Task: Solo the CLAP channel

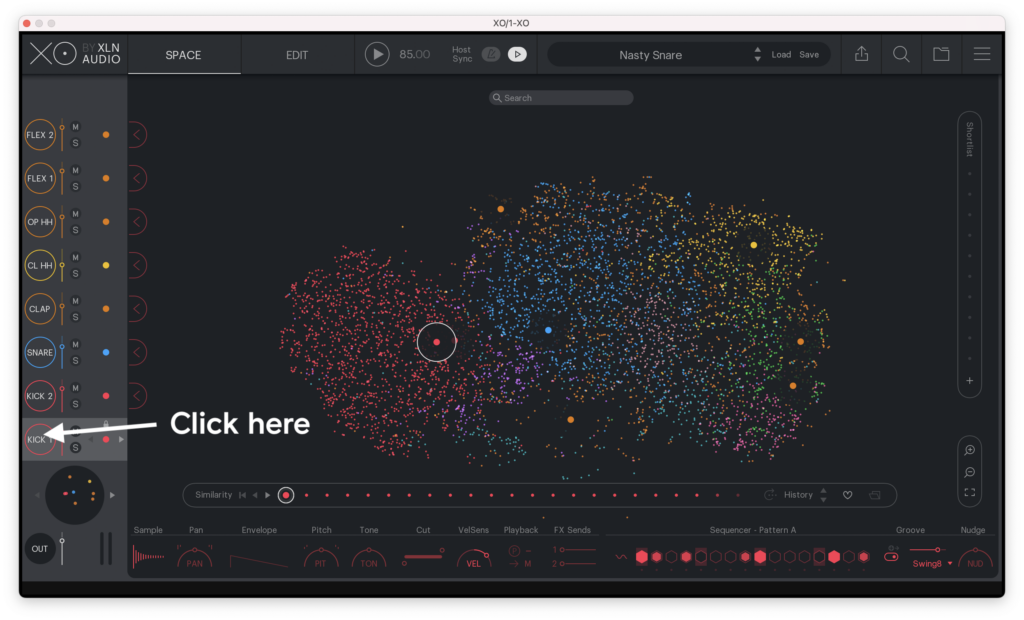Action: coord(75,318)
